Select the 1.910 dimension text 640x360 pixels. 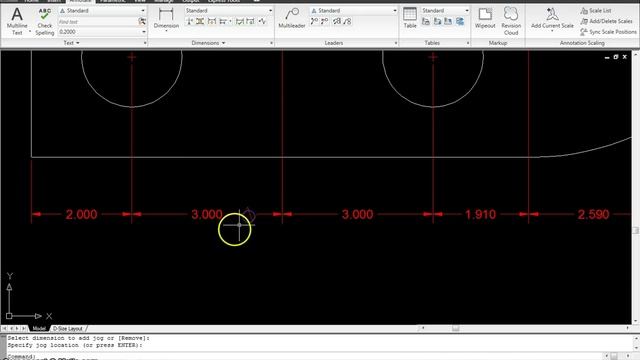480,214
